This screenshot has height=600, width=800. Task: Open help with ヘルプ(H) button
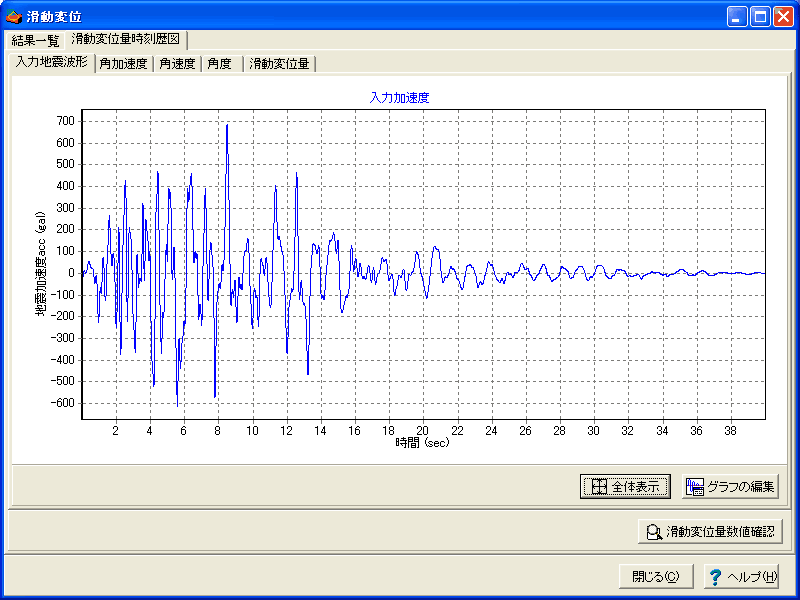point(743,577)
